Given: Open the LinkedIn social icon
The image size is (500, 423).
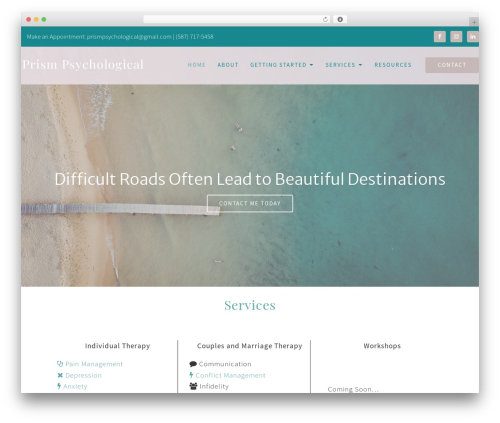Looking at the screenshot, I should tap(473, 36).
